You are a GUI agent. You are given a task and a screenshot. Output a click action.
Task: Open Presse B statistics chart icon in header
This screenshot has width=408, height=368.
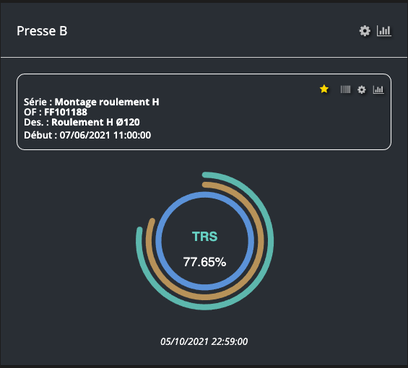384,31
